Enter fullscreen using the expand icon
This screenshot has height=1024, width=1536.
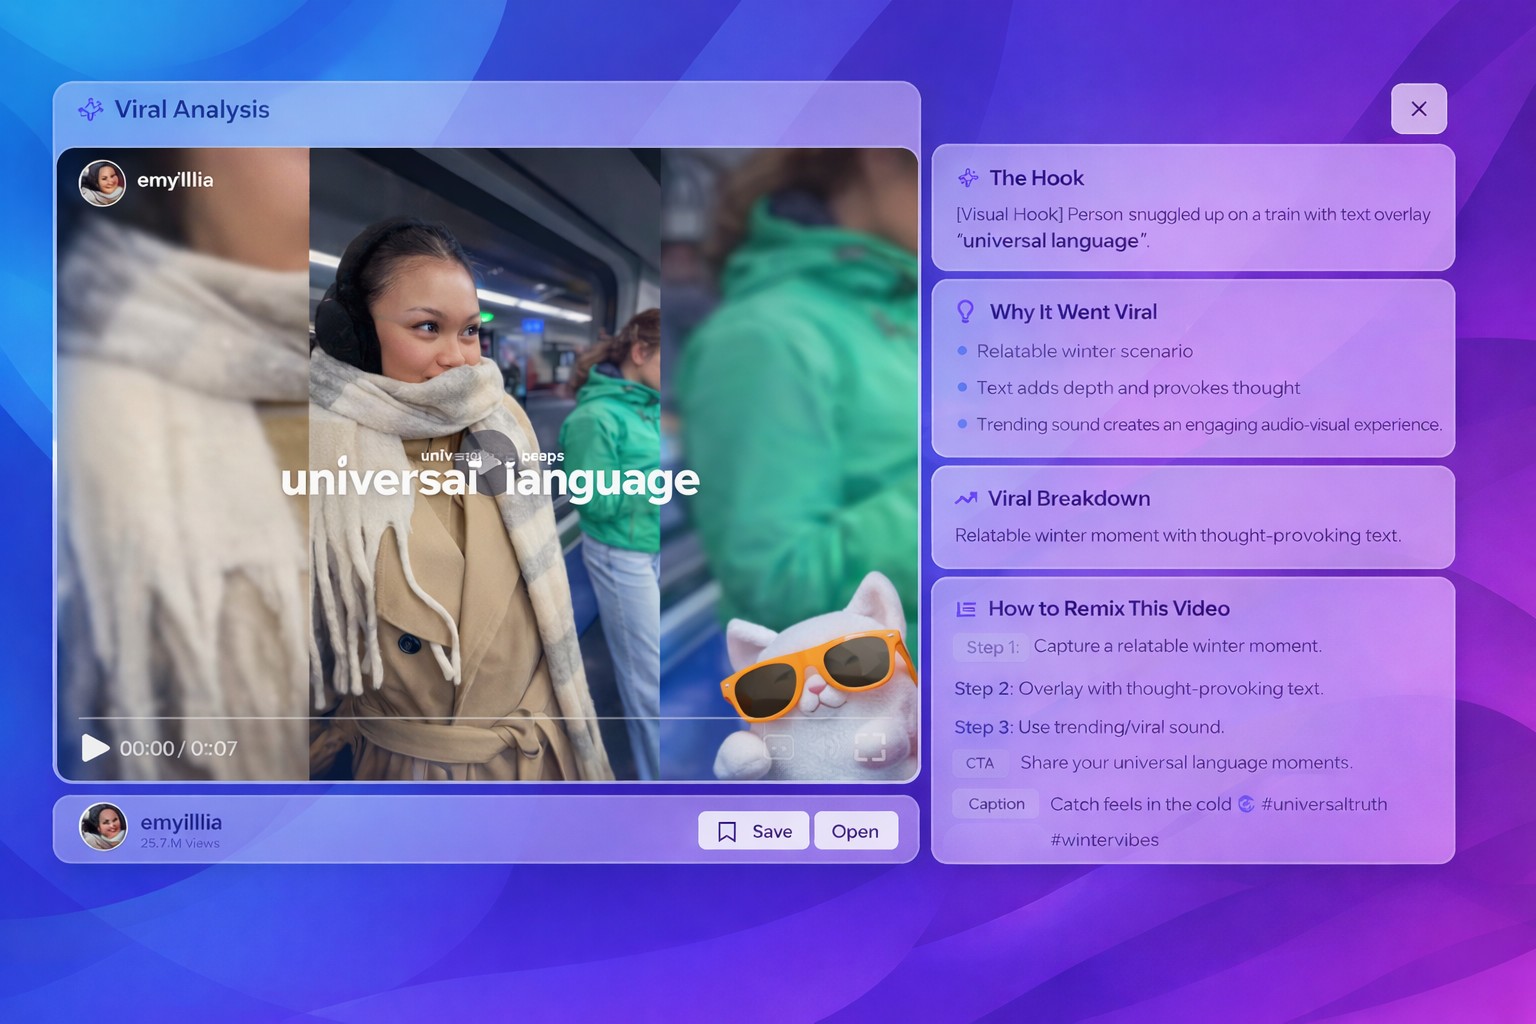tap(870, 745)
